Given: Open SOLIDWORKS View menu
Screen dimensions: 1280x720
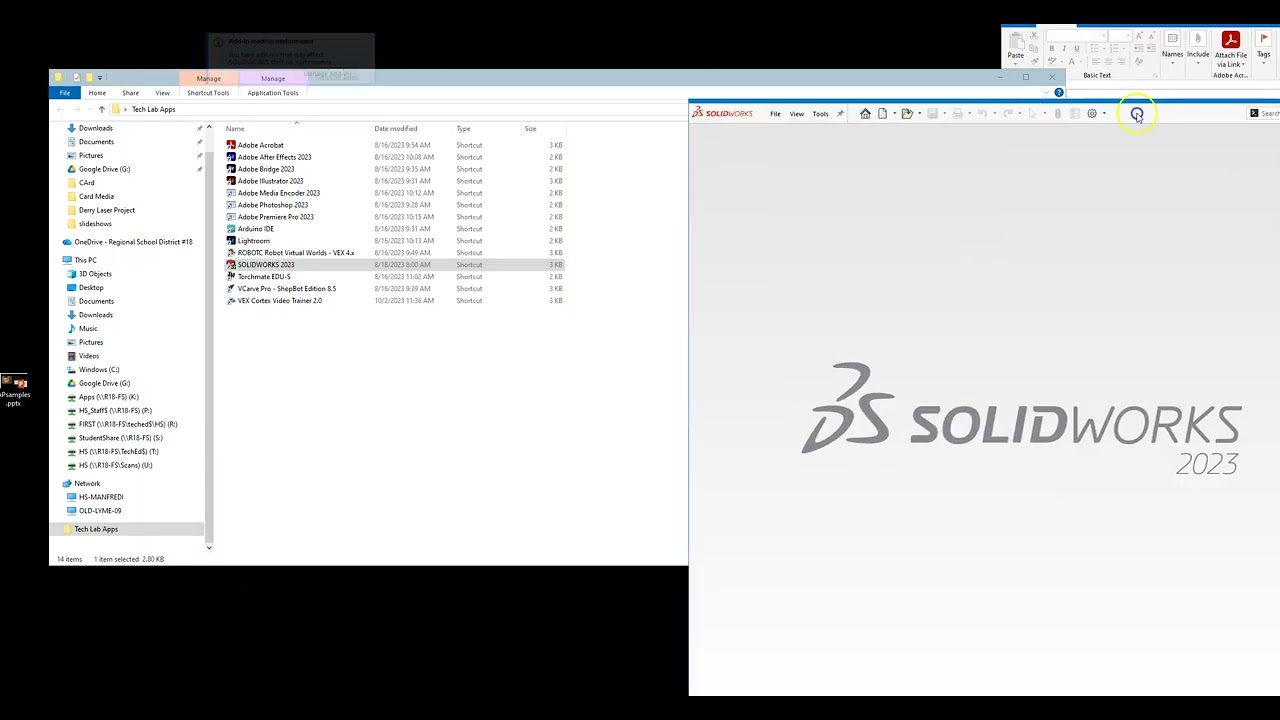Looking at the screenshot, I should 797,114.
